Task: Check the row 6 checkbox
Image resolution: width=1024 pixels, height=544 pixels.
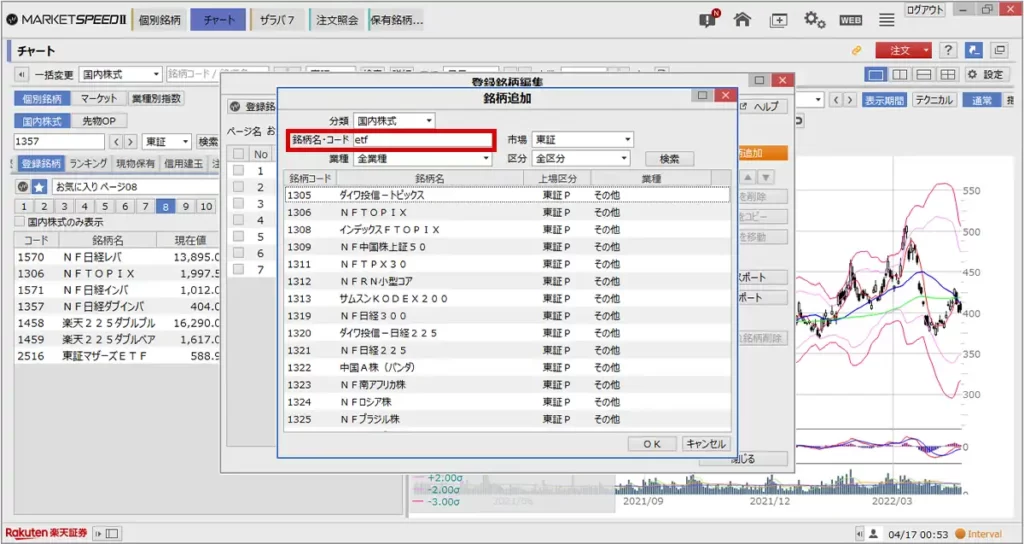Action: pyautogui.click(x=238, y=252)
